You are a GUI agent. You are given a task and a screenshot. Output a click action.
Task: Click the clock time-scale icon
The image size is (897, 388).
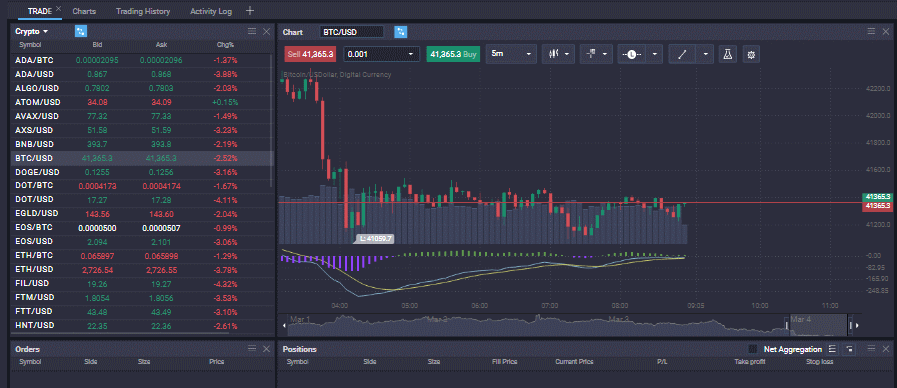632,54
